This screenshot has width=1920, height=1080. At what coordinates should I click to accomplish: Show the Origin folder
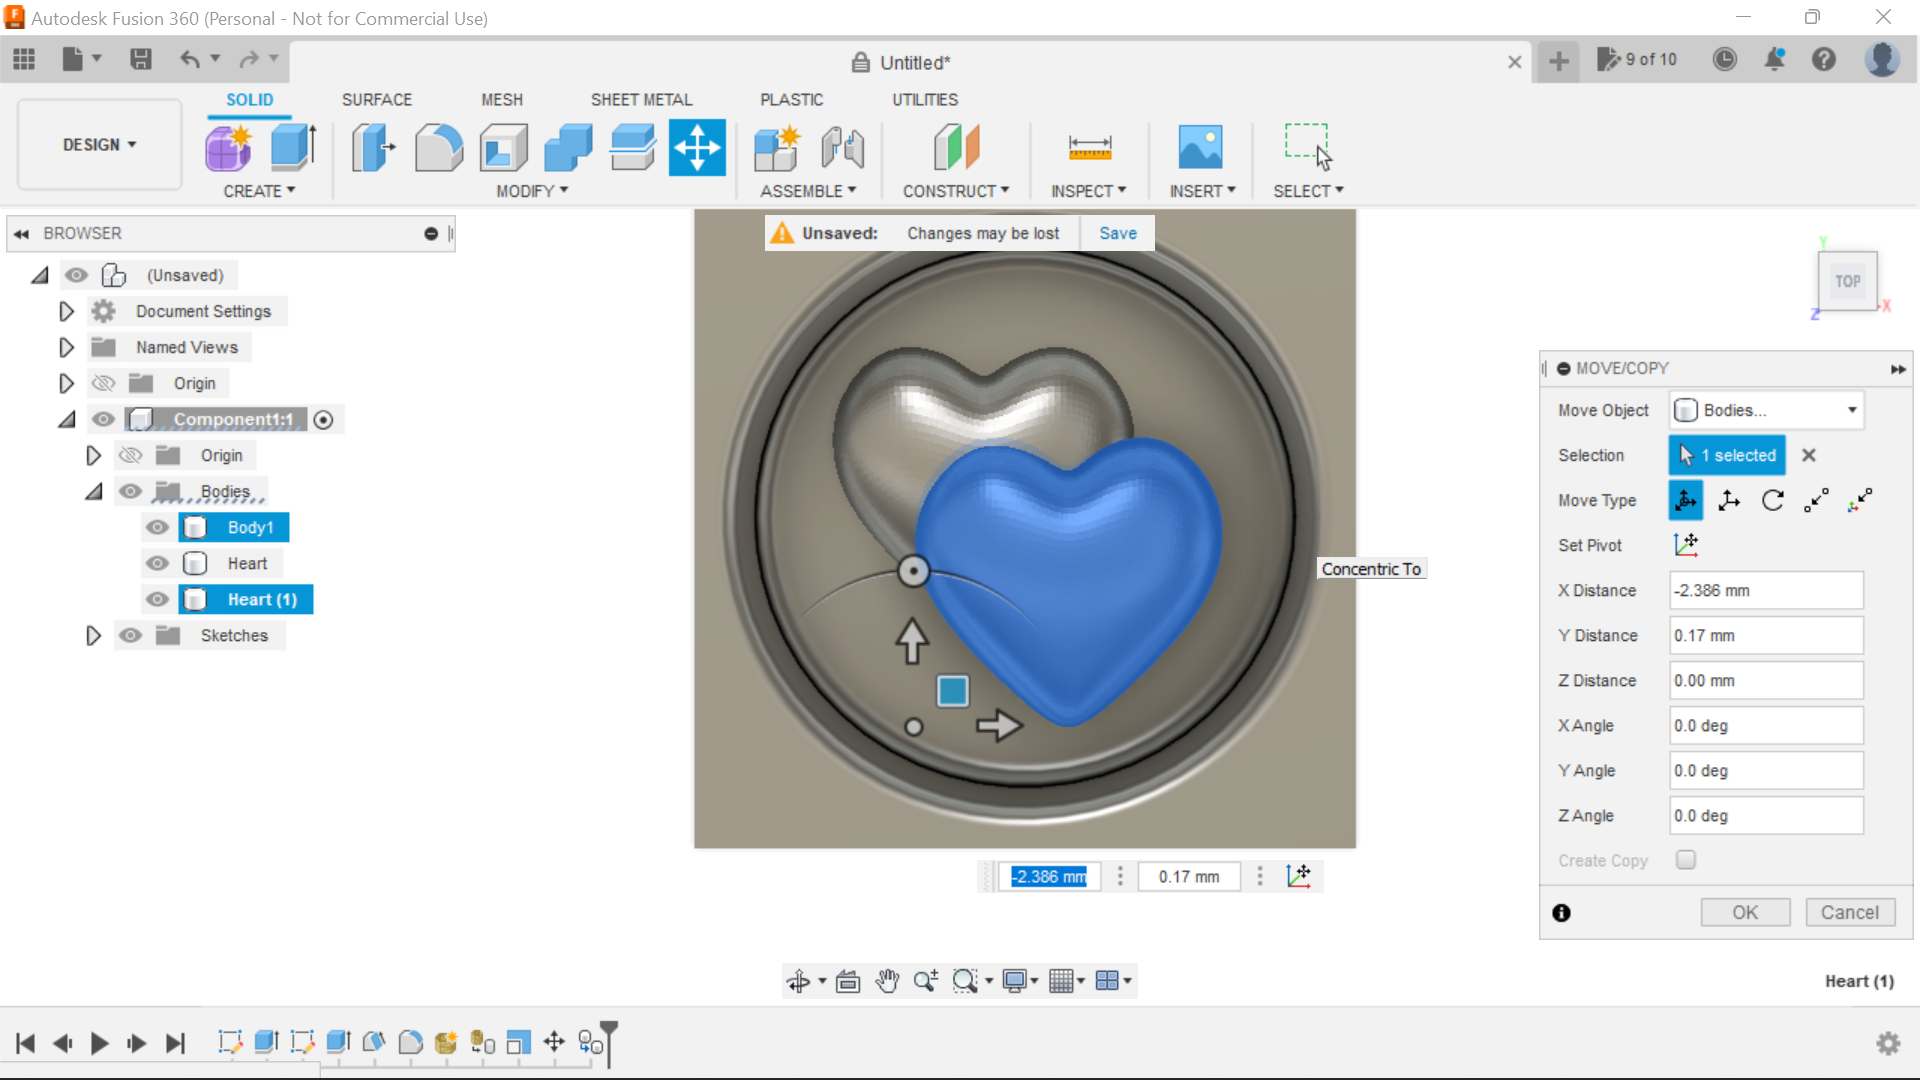[103, 383]
